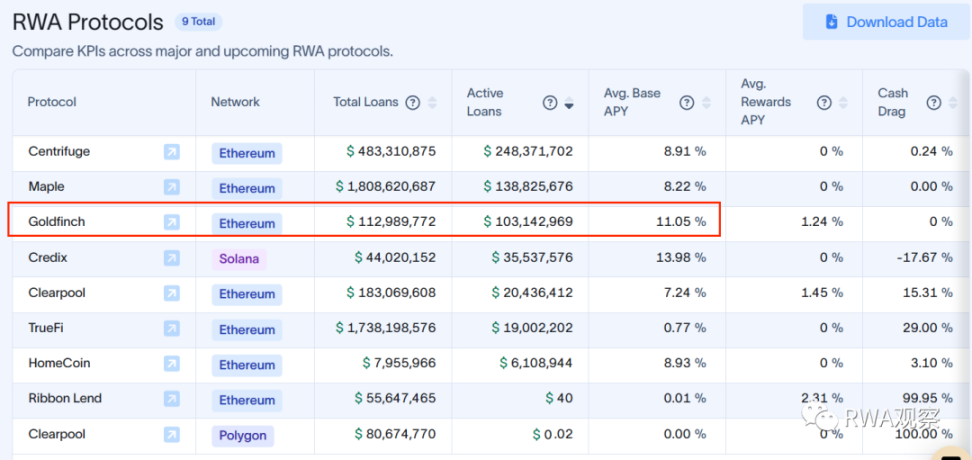
Task: Open Credix protocol external link icon
Action: (172, 258)
